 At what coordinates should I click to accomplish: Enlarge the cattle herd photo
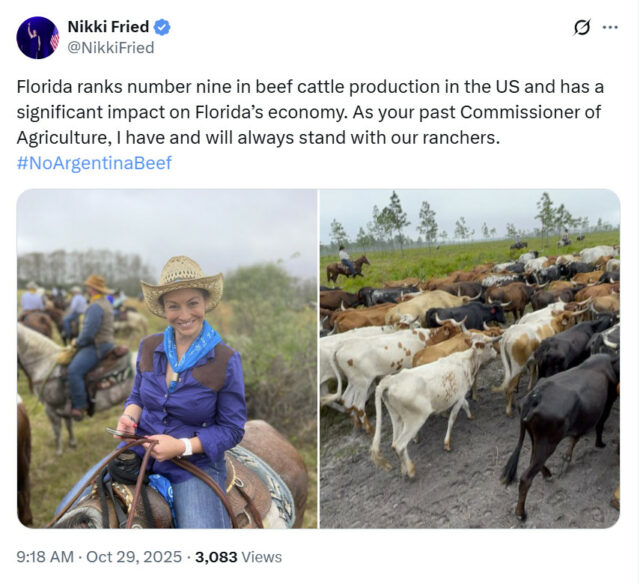point(470,358)
